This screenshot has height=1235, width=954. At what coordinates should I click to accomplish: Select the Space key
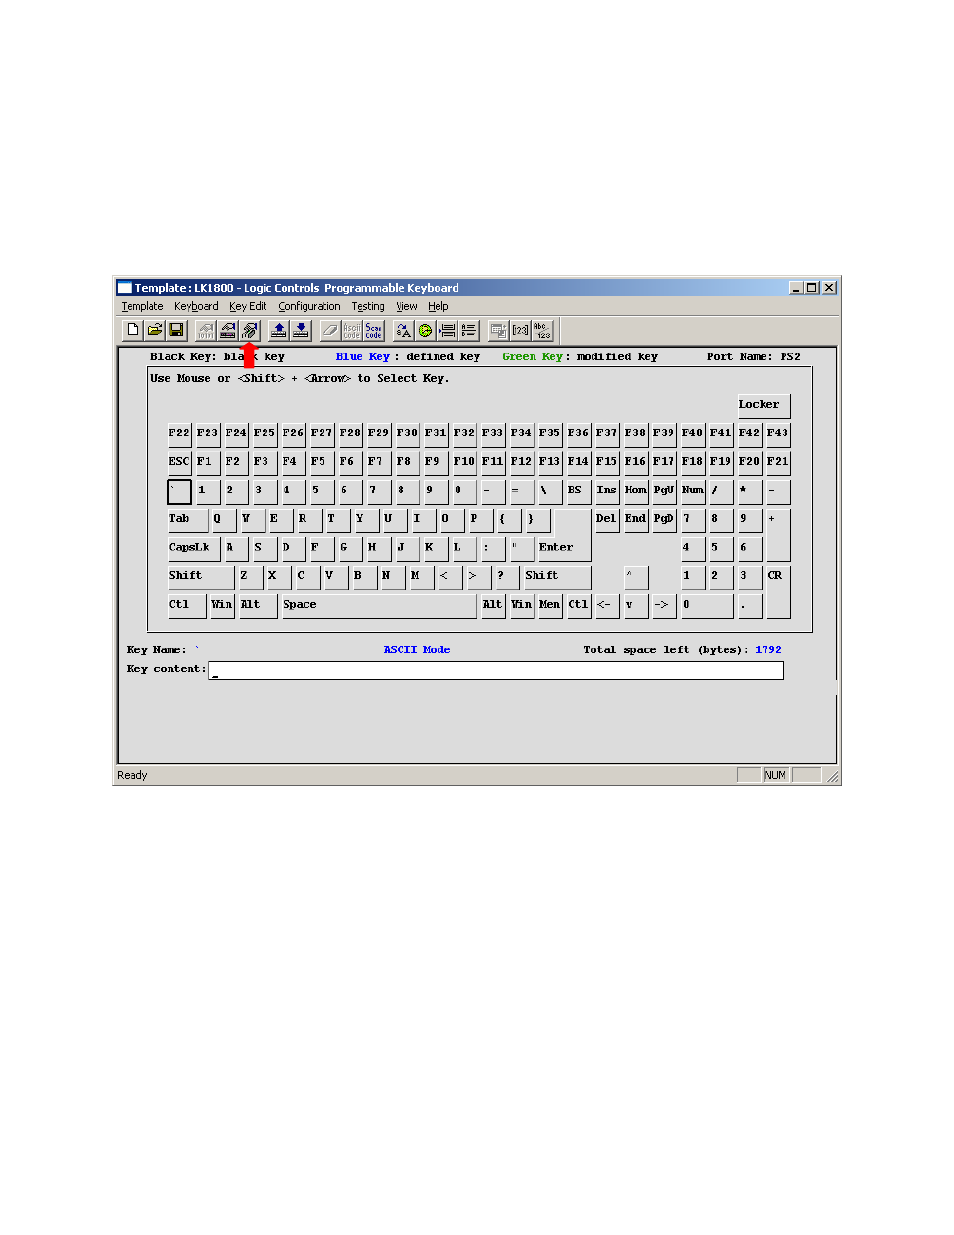coord(379,605)
